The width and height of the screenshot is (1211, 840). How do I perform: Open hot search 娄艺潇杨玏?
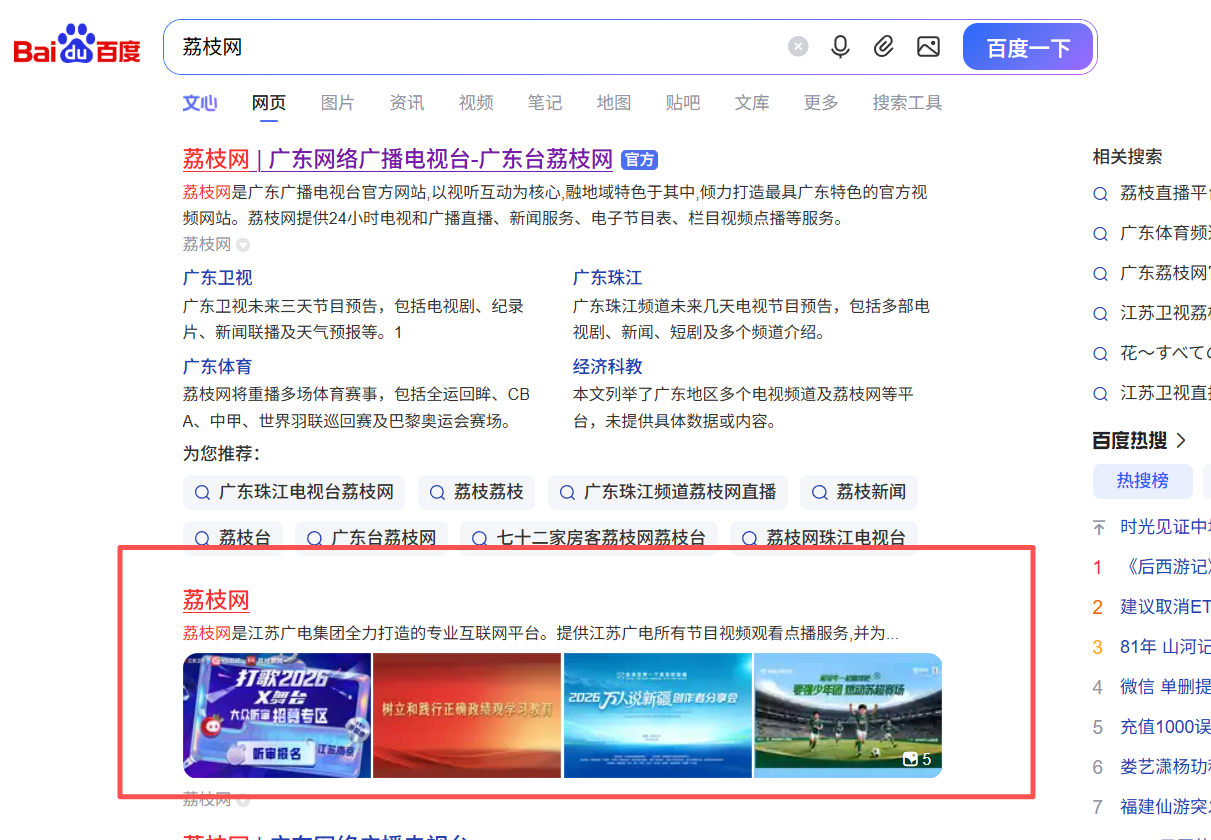(1165, 767)
